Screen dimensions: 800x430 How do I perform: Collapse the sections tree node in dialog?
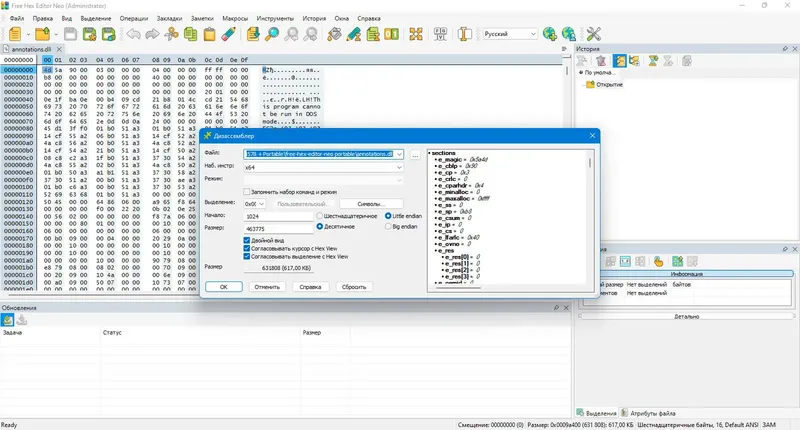pos(430,153)
